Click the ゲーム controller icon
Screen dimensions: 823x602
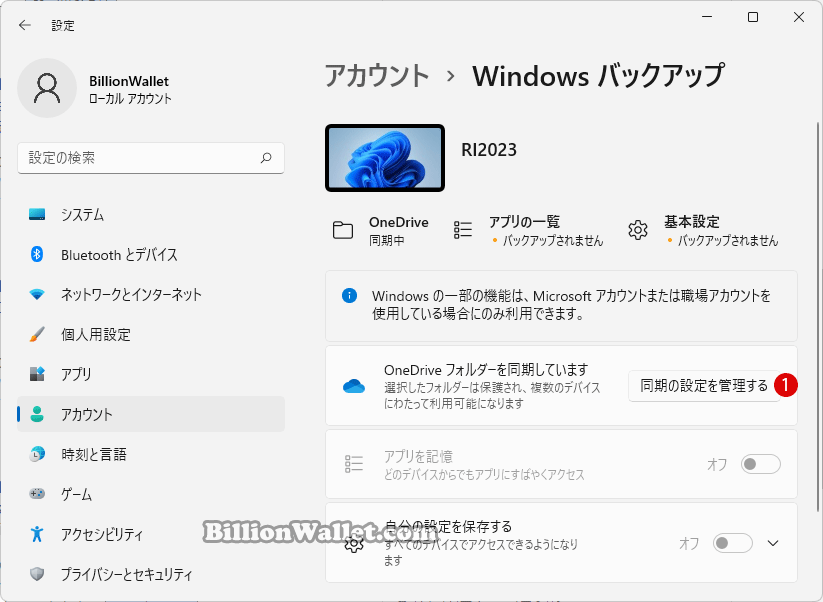[x=37, y=494]
